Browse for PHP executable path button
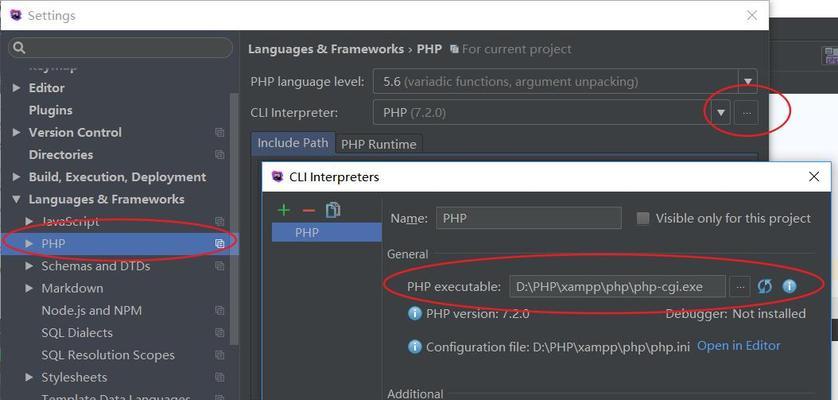838x400 pixels. pos(740,287)
